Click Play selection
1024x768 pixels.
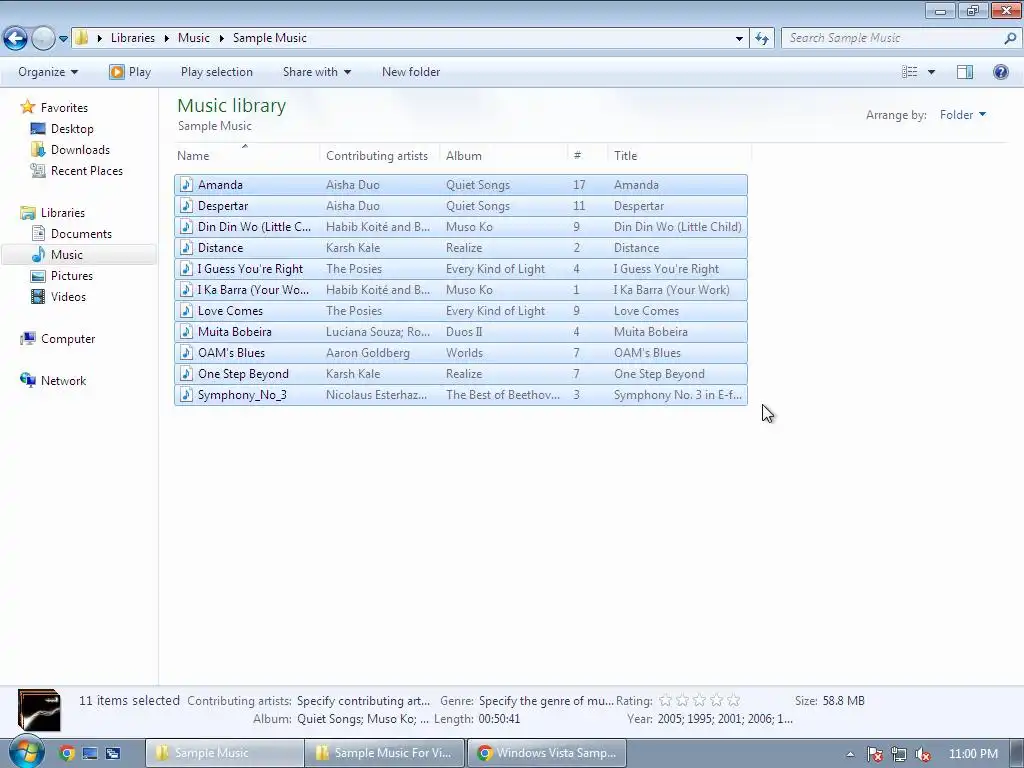pyautogui.click(x=217, y=72)
